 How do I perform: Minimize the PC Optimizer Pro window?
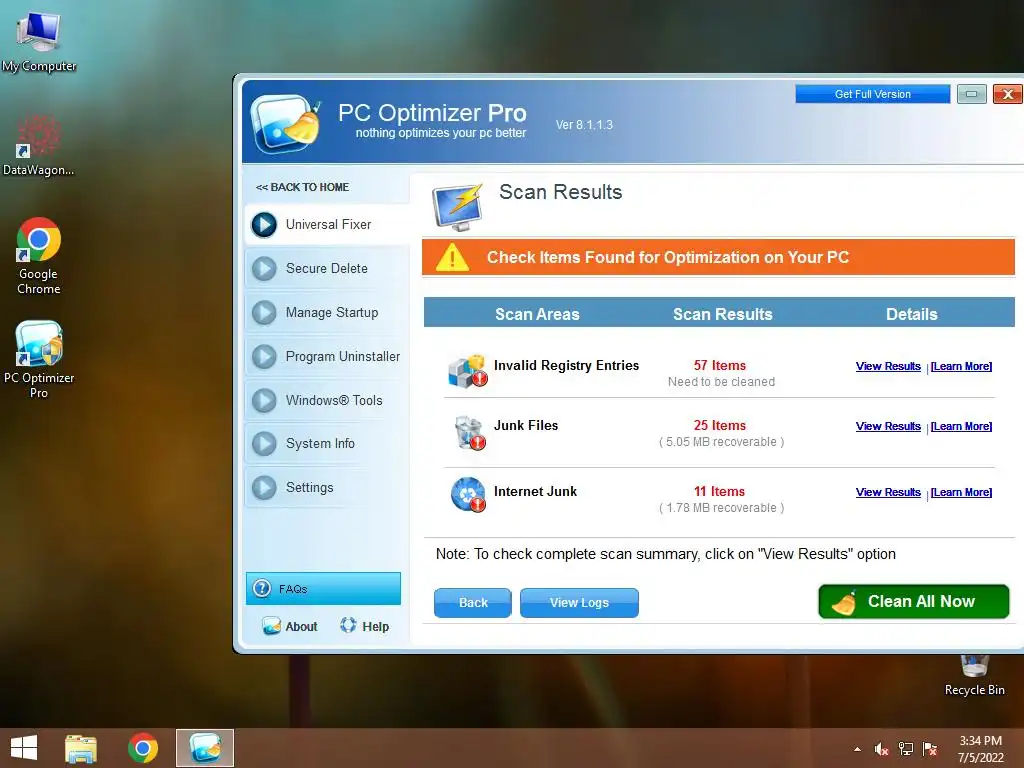click(x=972, y=94)
